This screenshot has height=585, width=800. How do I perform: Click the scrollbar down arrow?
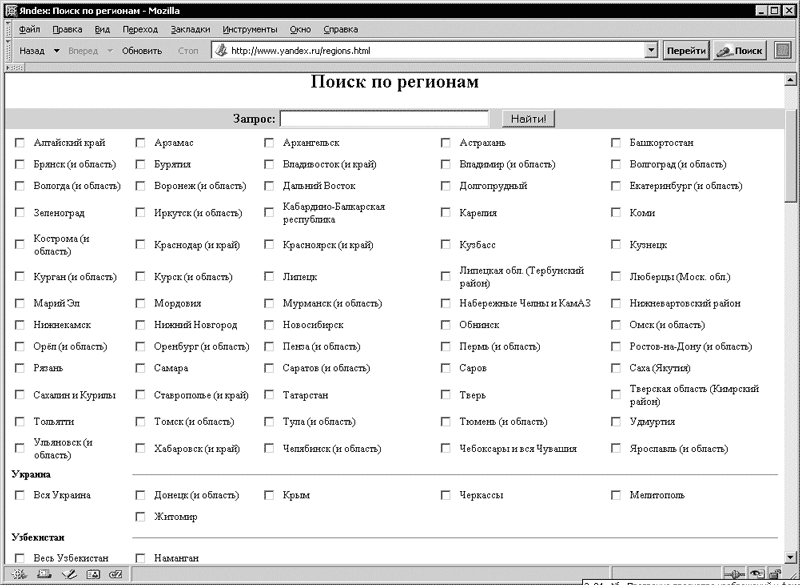pyautogui.click(x=790, y=558)
